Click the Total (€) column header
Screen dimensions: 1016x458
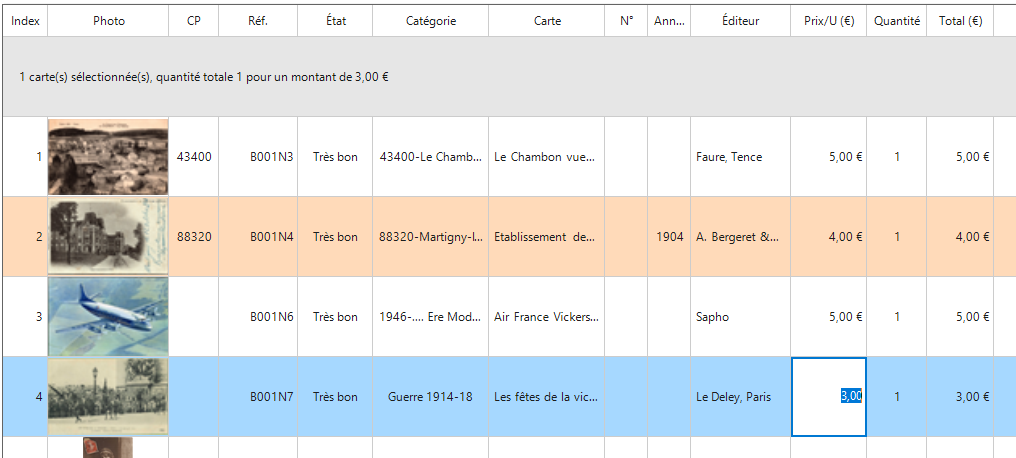960,21
